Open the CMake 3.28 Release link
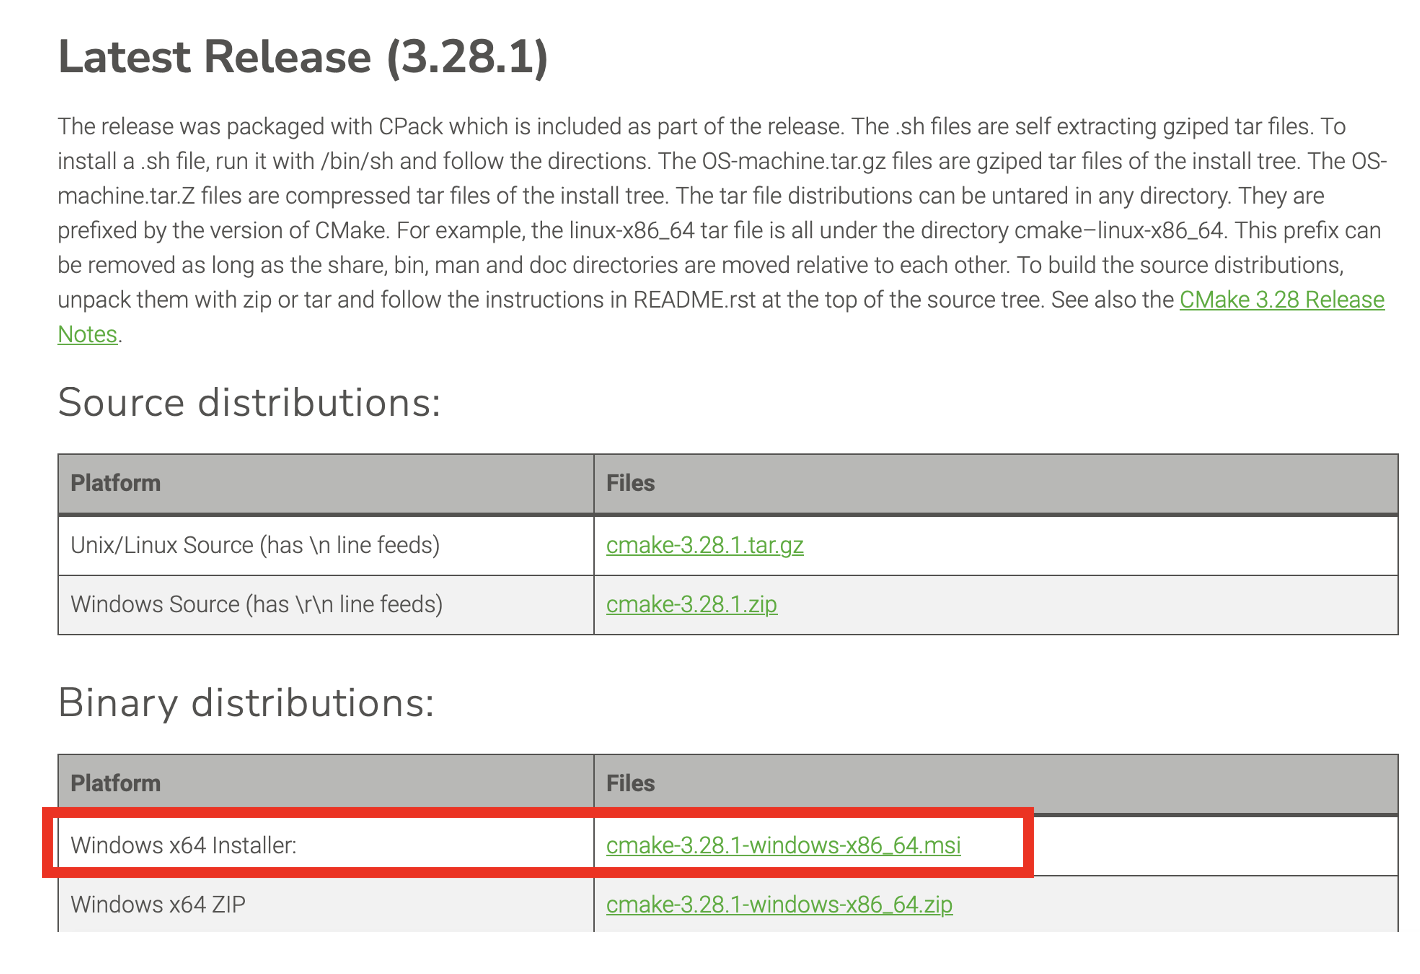 tap(1281, 300)
